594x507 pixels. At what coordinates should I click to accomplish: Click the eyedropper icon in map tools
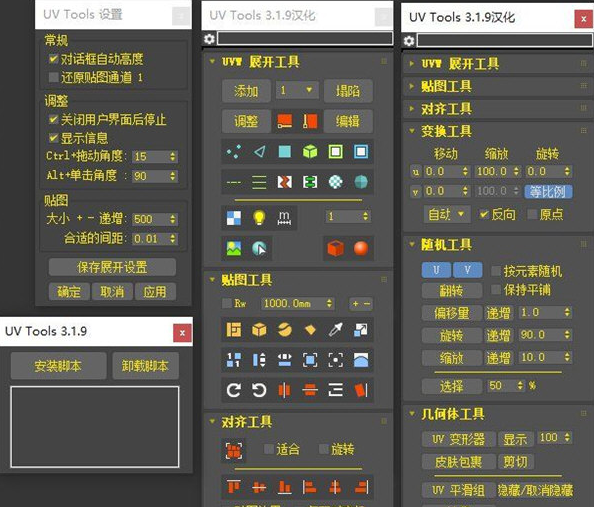[x=335, y=330]
